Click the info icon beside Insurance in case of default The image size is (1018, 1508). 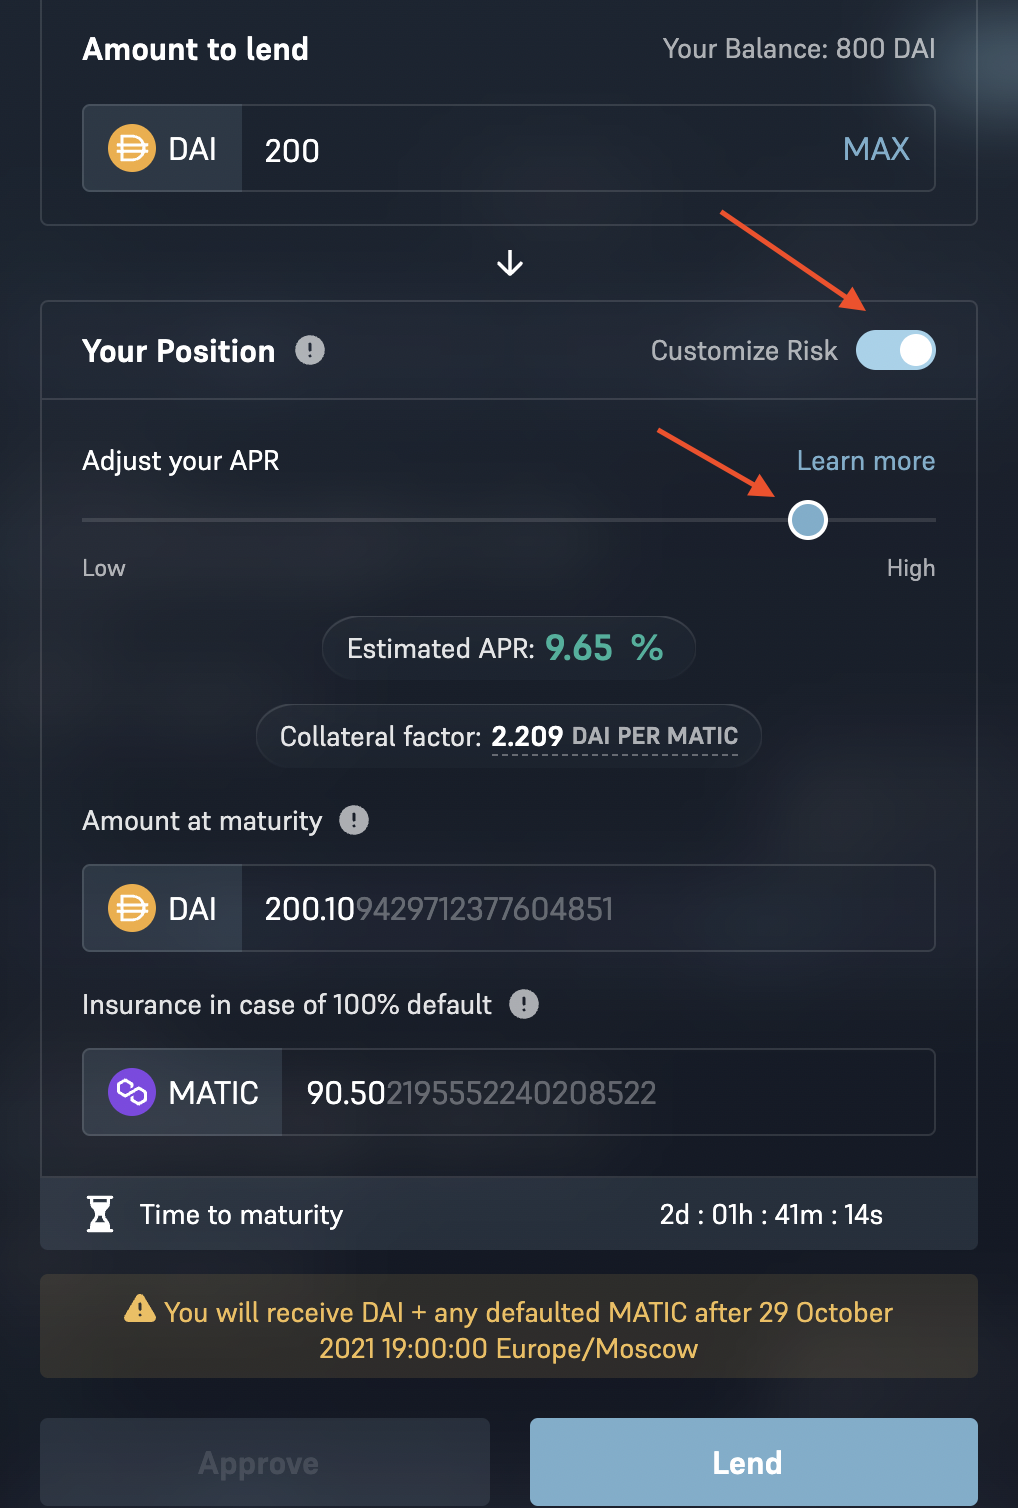[524, 1004]
